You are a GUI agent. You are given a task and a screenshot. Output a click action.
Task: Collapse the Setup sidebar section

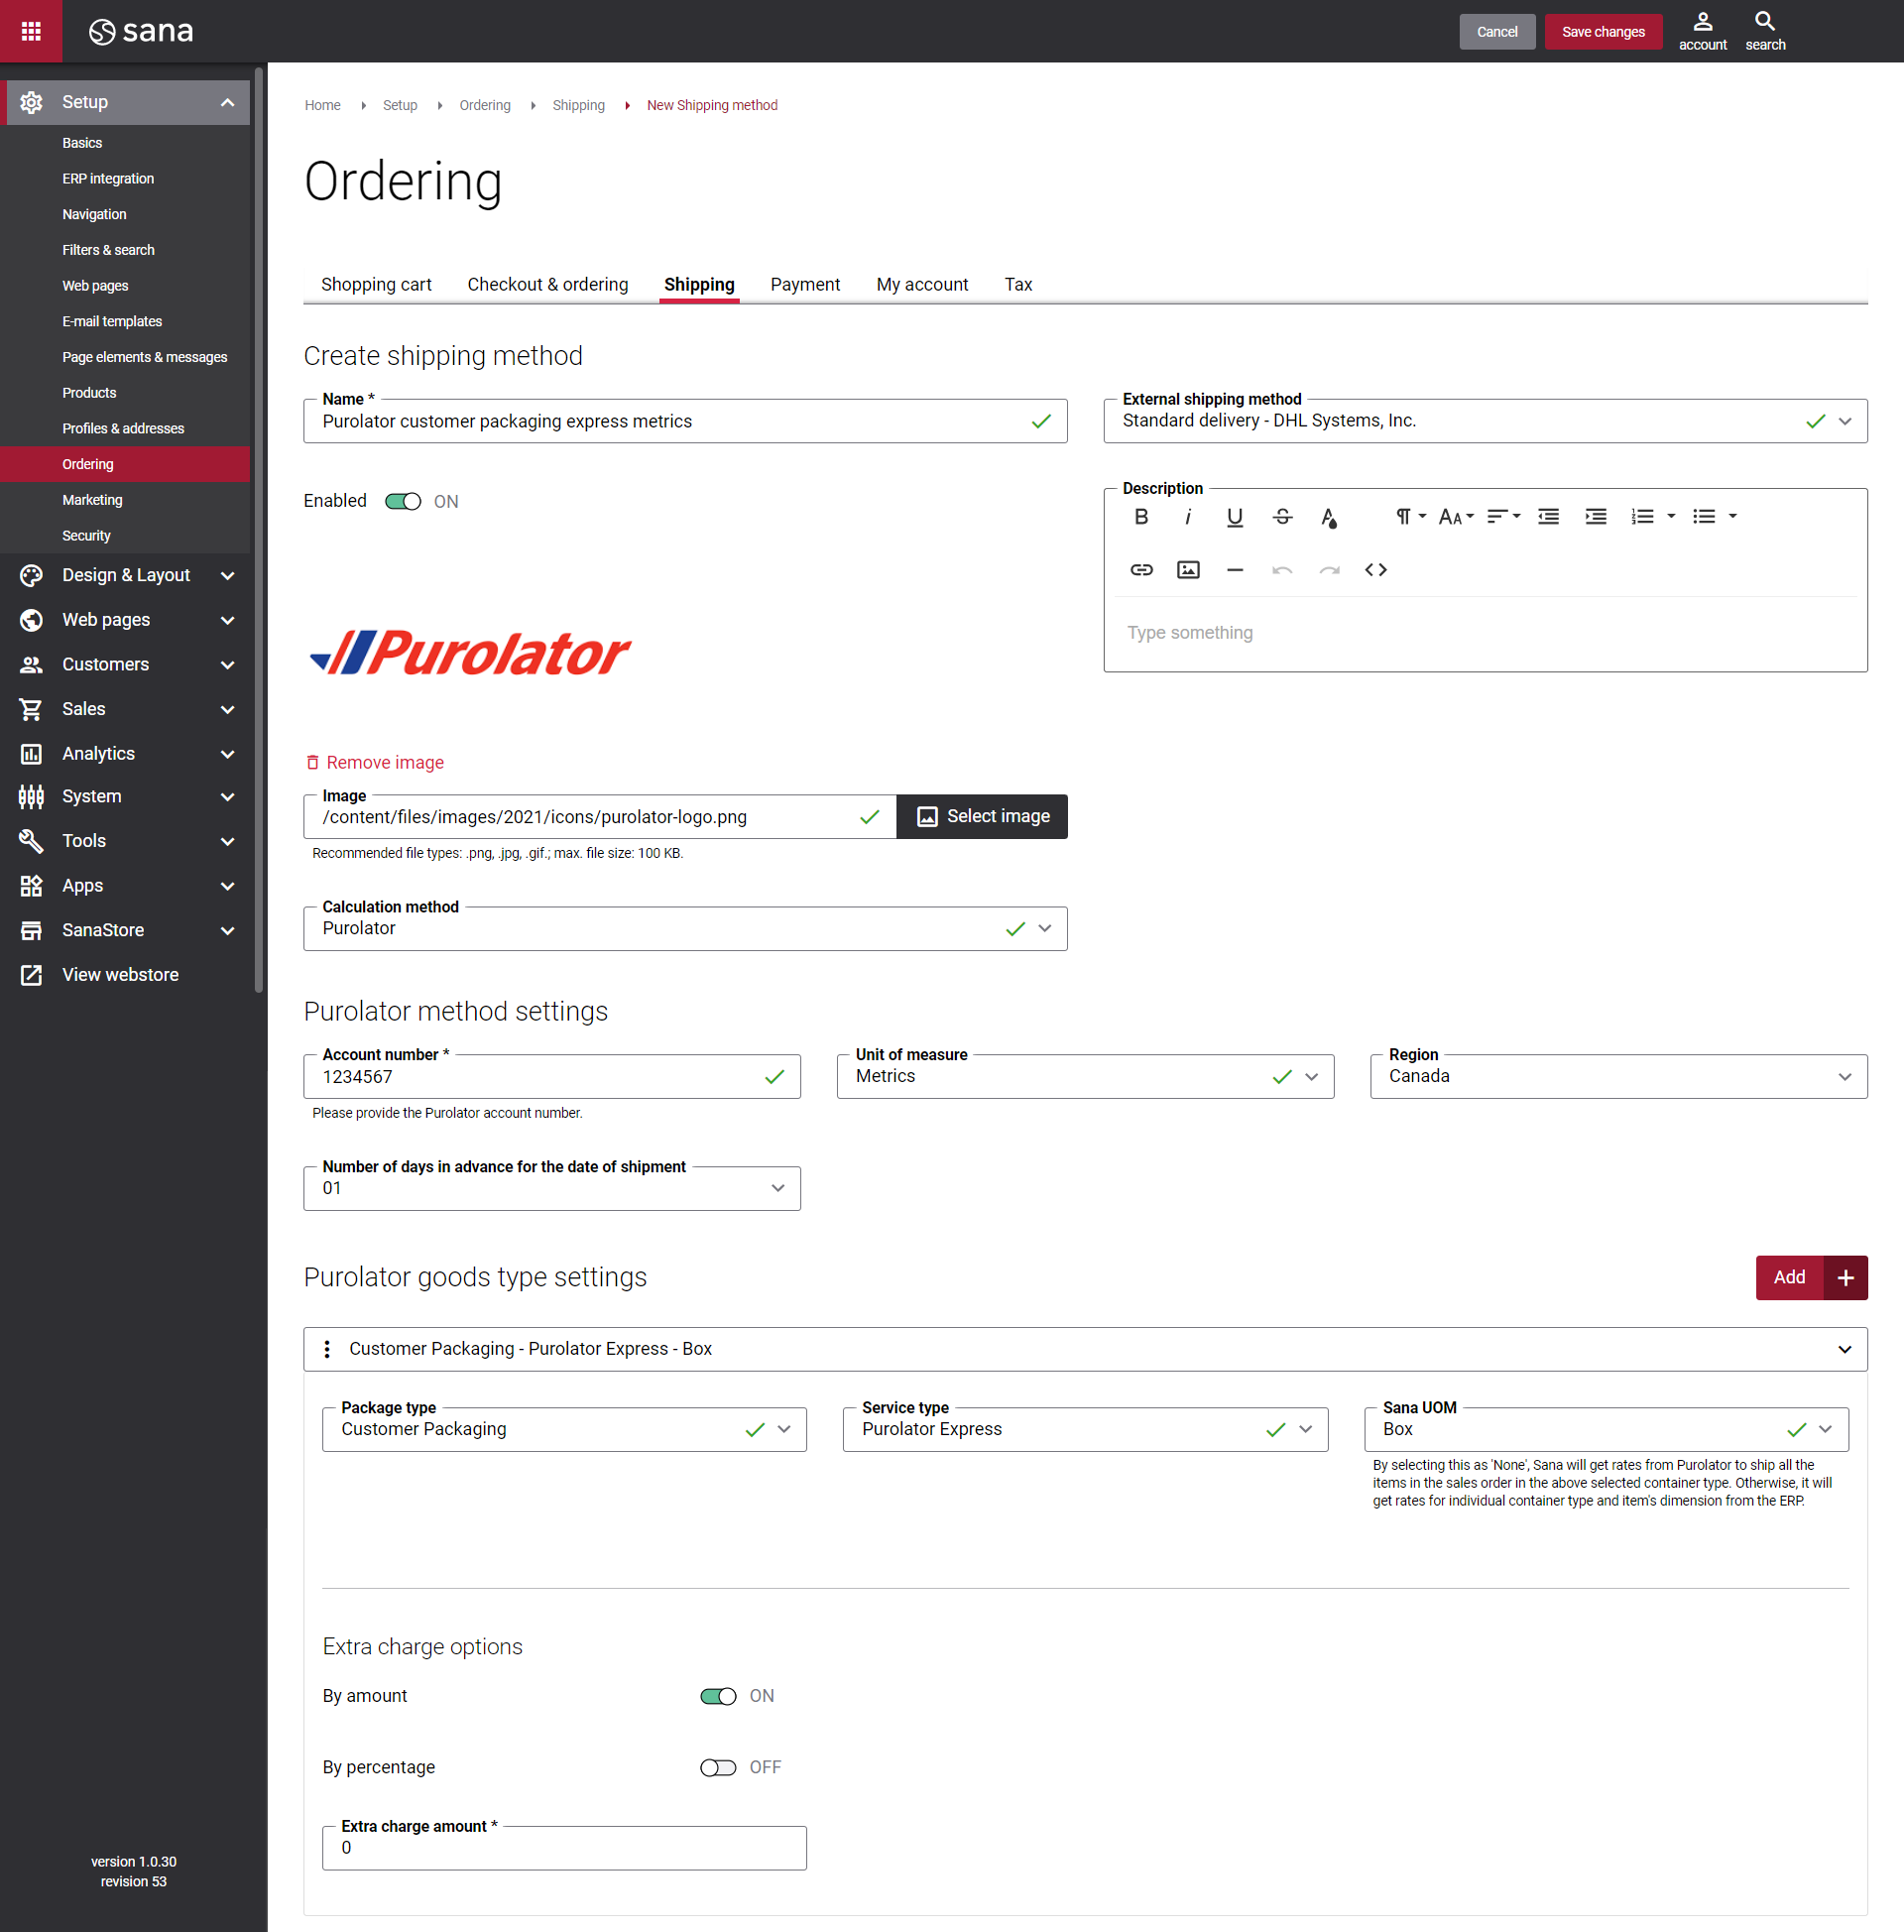pyautogui.click(x=227, y=102)
